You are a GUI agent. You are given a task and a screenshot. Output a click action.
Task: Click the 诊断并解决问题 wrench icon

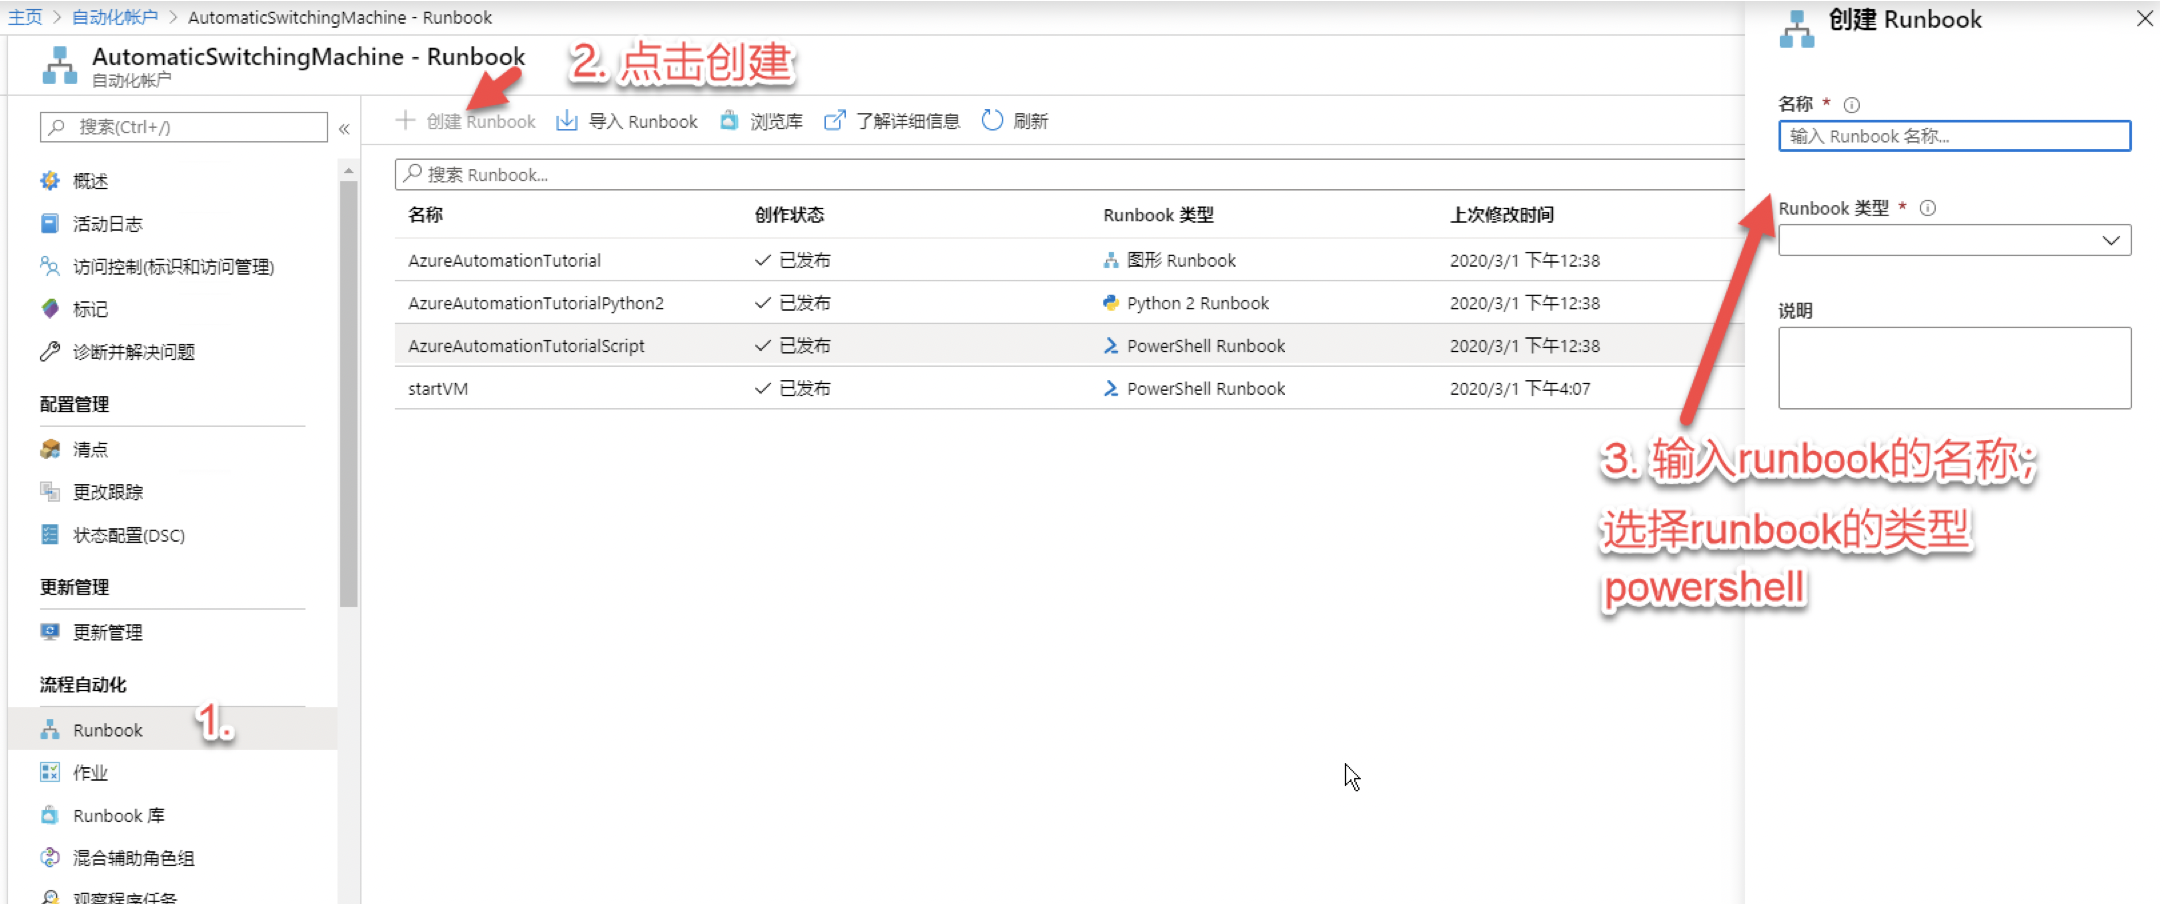(x=50, y=352)
